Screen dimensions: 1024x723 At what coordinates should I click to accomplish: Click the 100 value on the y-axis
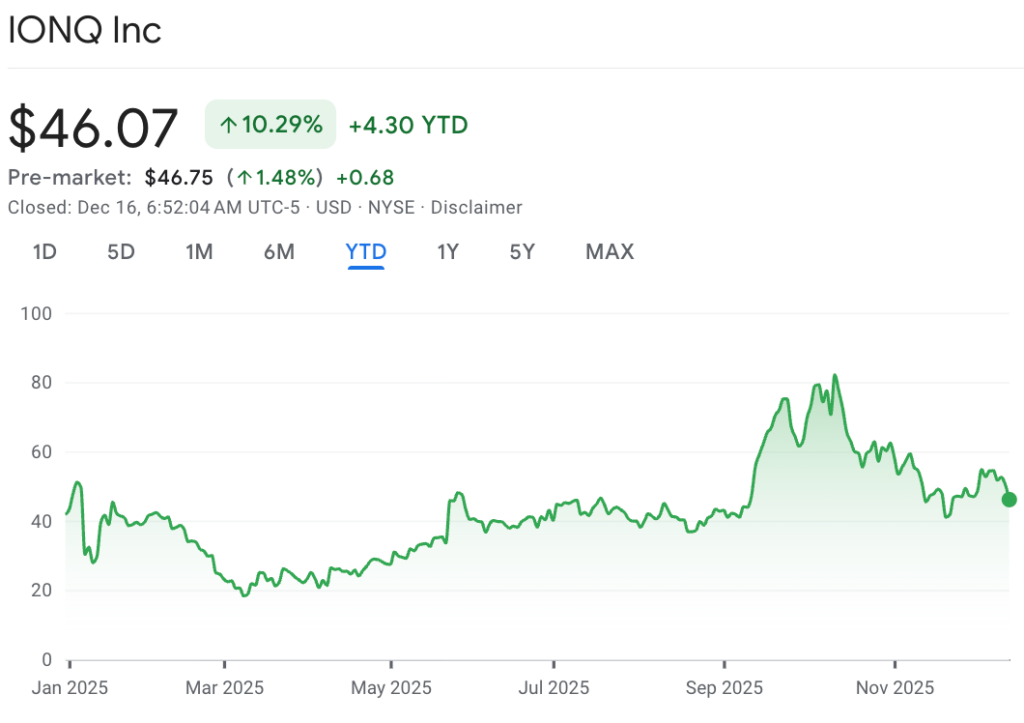click(36, 314)
